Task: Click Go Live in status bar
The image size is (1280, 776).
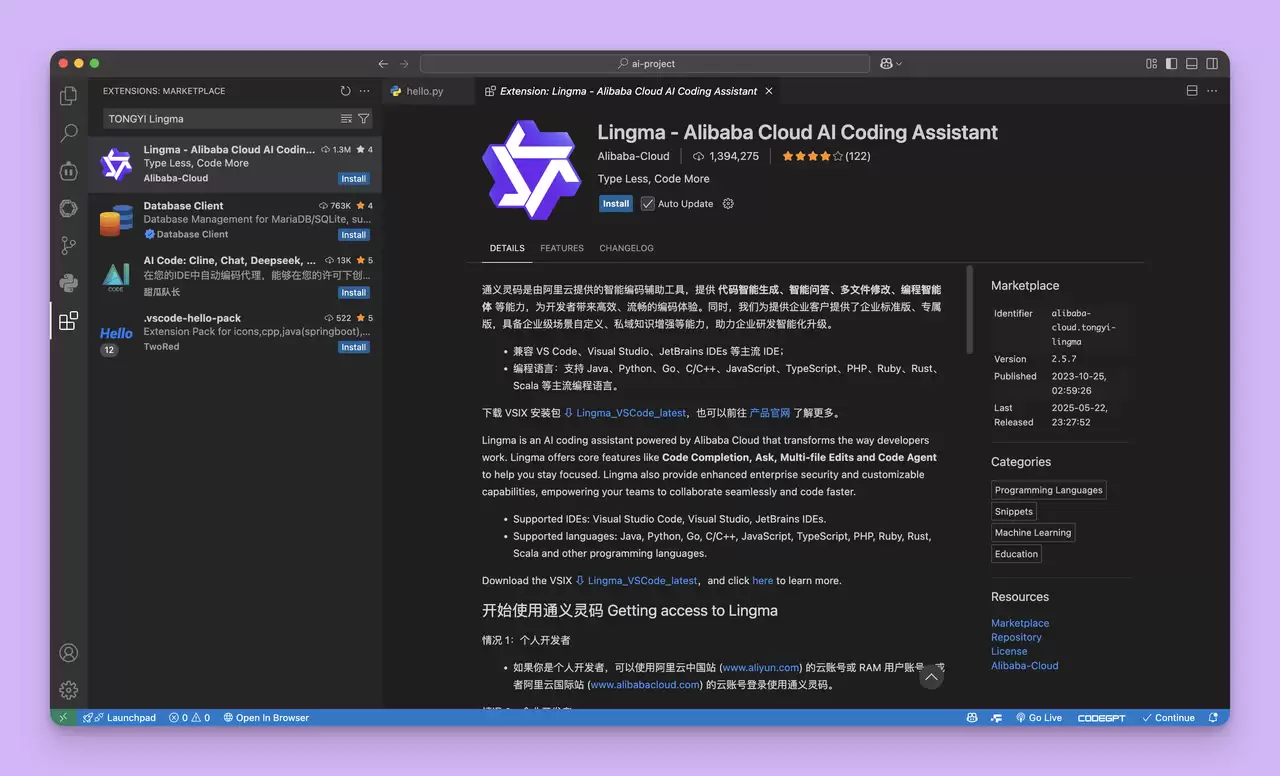Action: [x=1039, y=718]
